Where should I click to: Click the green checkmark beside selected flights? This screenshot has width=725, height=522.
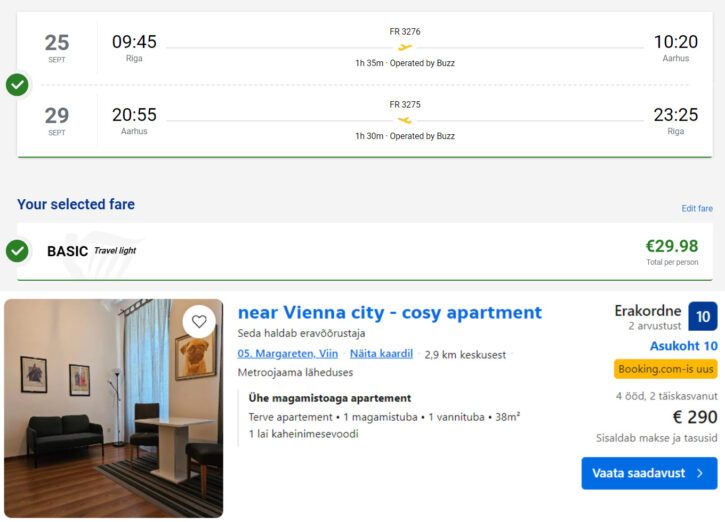[17, 85]
